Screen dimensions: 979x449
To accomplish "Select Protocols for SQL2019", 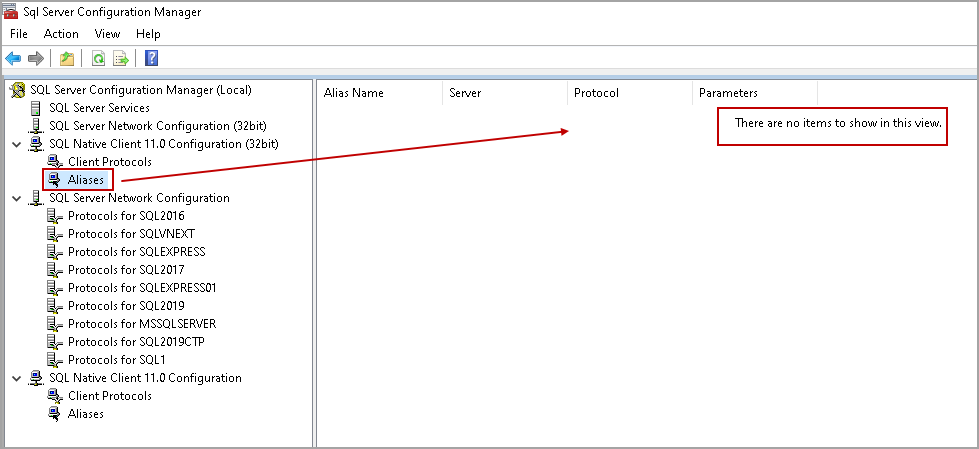I will (x=126, y=306).
